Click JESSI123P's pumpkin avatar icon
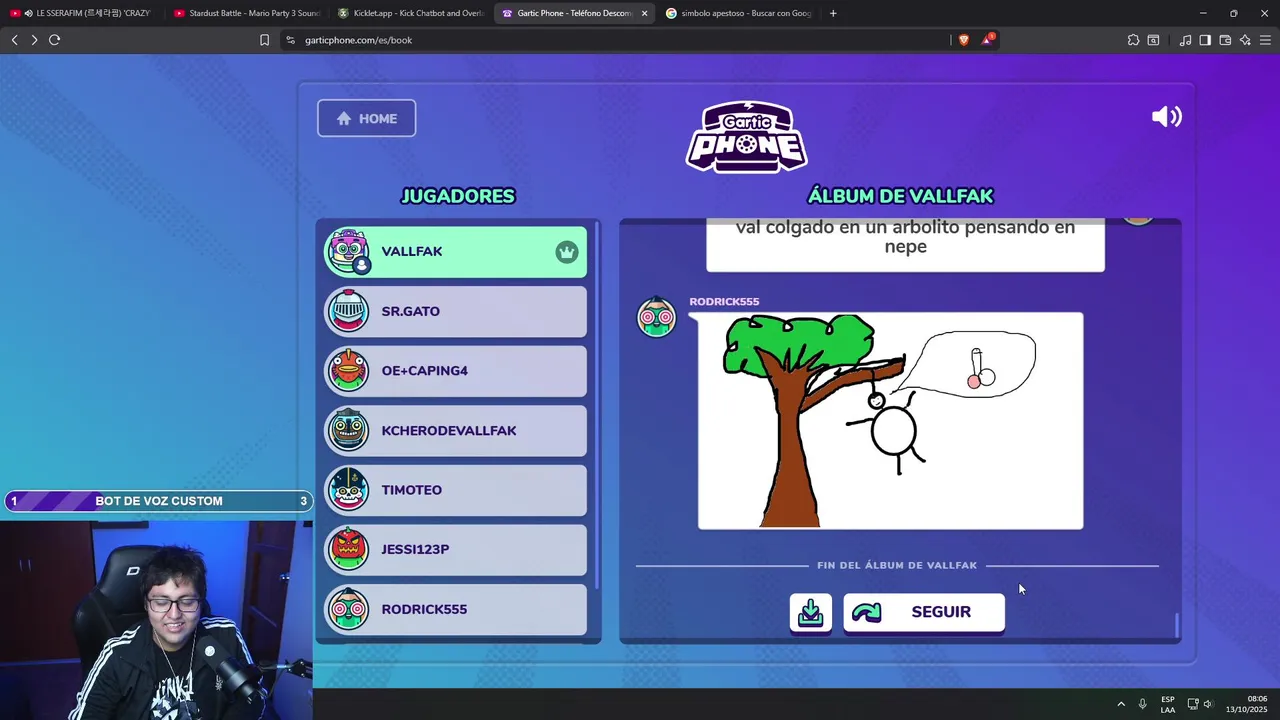The width and height of the screenshot is (1280, 720). [x=348, y=549]
